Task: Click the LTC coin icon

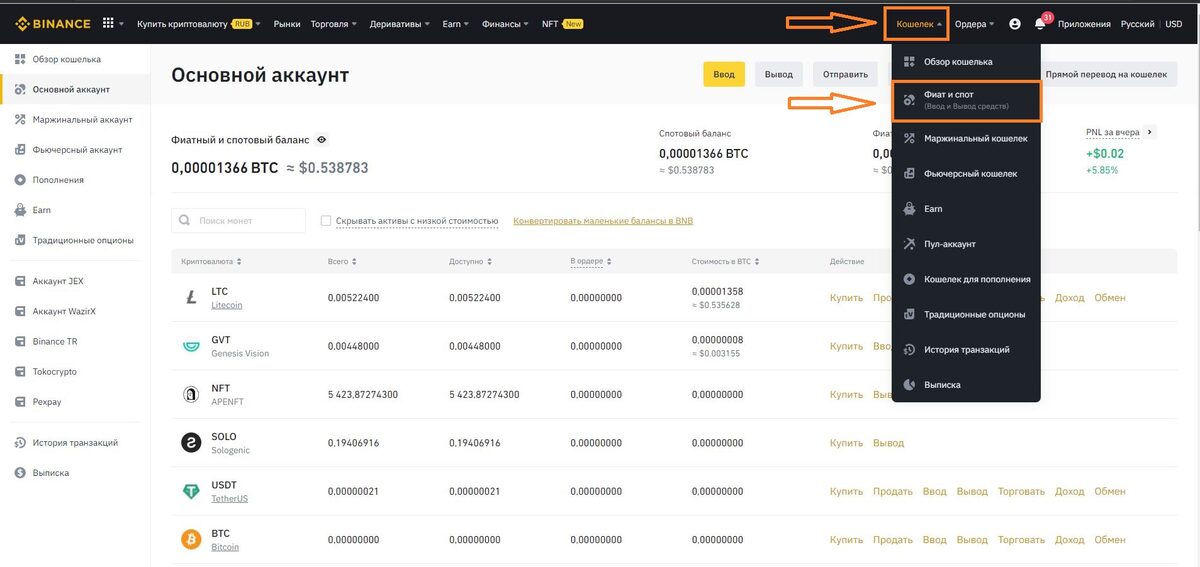Action: pyautogui.click(x=191, y=297)
